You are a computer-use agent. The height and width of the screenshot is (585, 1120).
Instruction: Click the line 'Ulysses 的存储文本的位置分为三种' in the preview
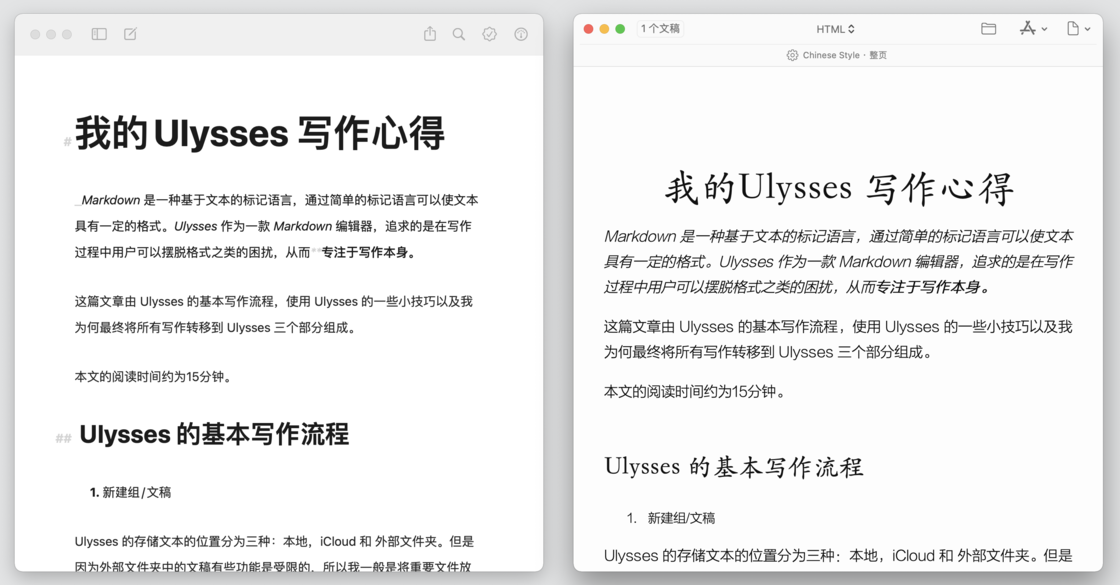coord(839,556)
